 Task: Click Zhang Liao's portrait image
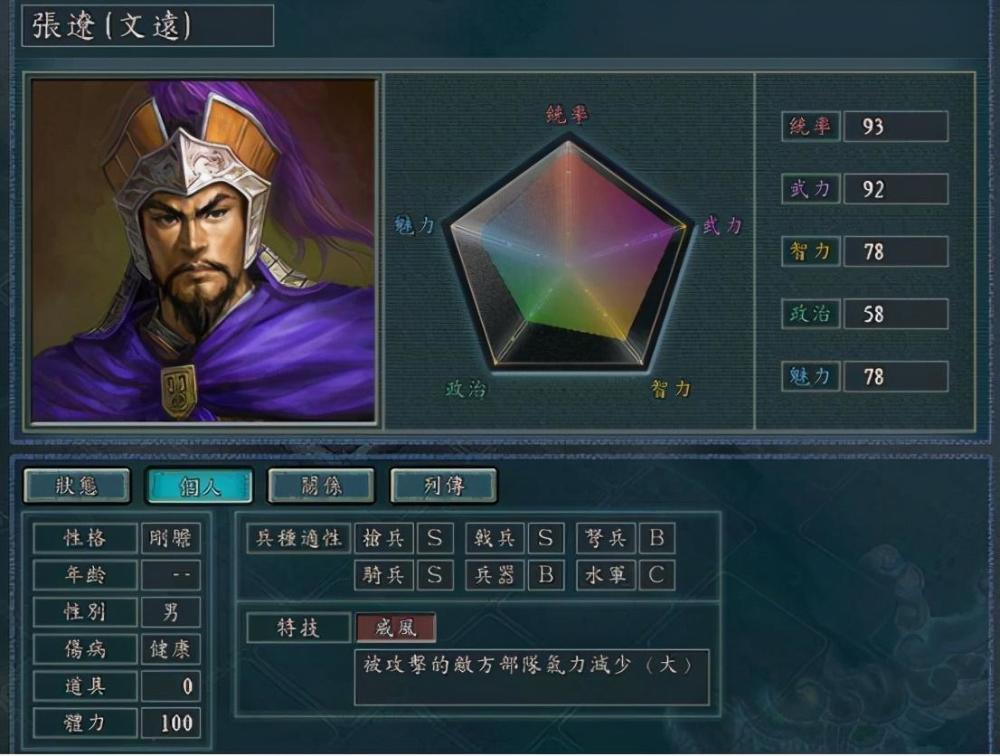[x=203, y=250]
